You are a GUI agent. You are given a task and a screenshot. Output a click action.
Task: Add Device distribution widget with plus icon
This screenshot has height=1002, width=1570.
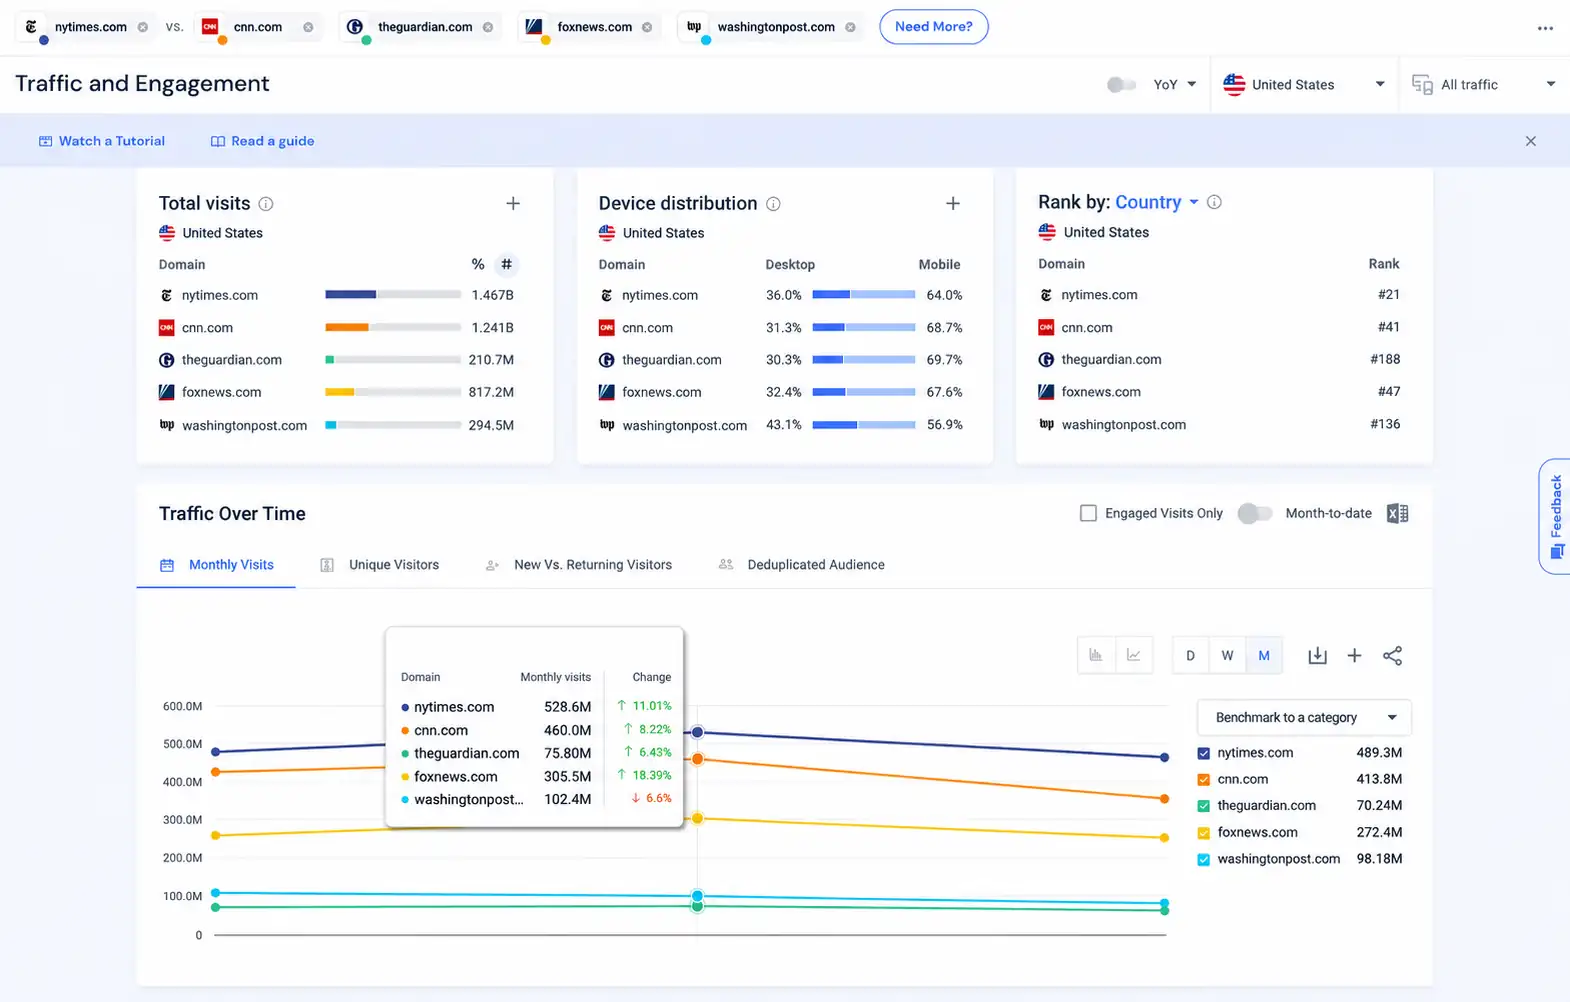[953, 203]
